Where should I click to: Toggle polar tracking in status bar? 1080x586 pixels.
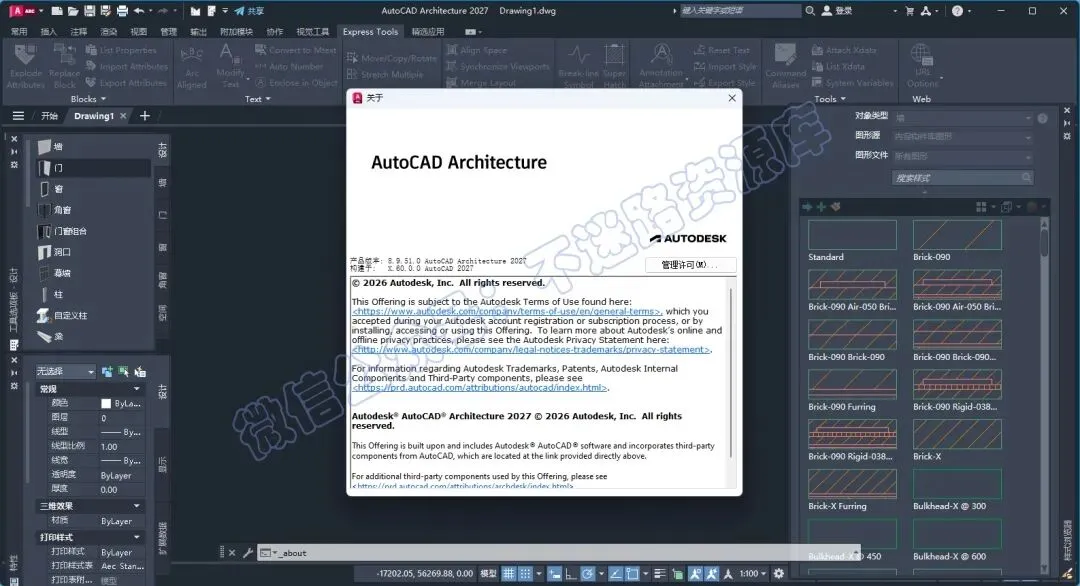tap(588, 574)
